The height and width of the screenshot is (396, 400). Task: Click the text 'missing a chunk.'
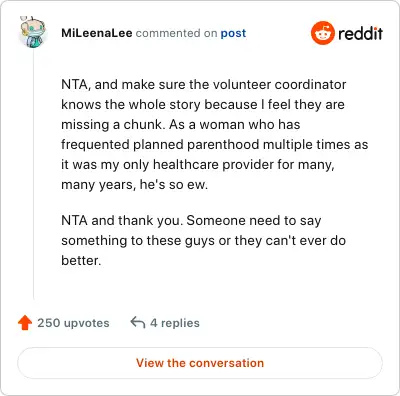[x=113, y=125]
